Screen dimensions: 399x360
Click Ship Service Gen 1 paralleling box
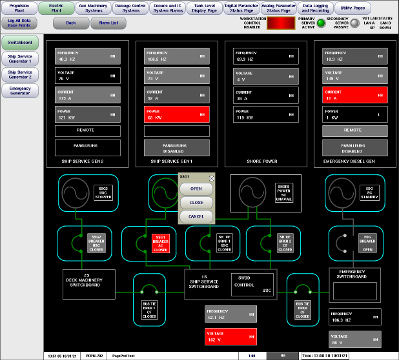pyautogui.click(x=177, y=148)
